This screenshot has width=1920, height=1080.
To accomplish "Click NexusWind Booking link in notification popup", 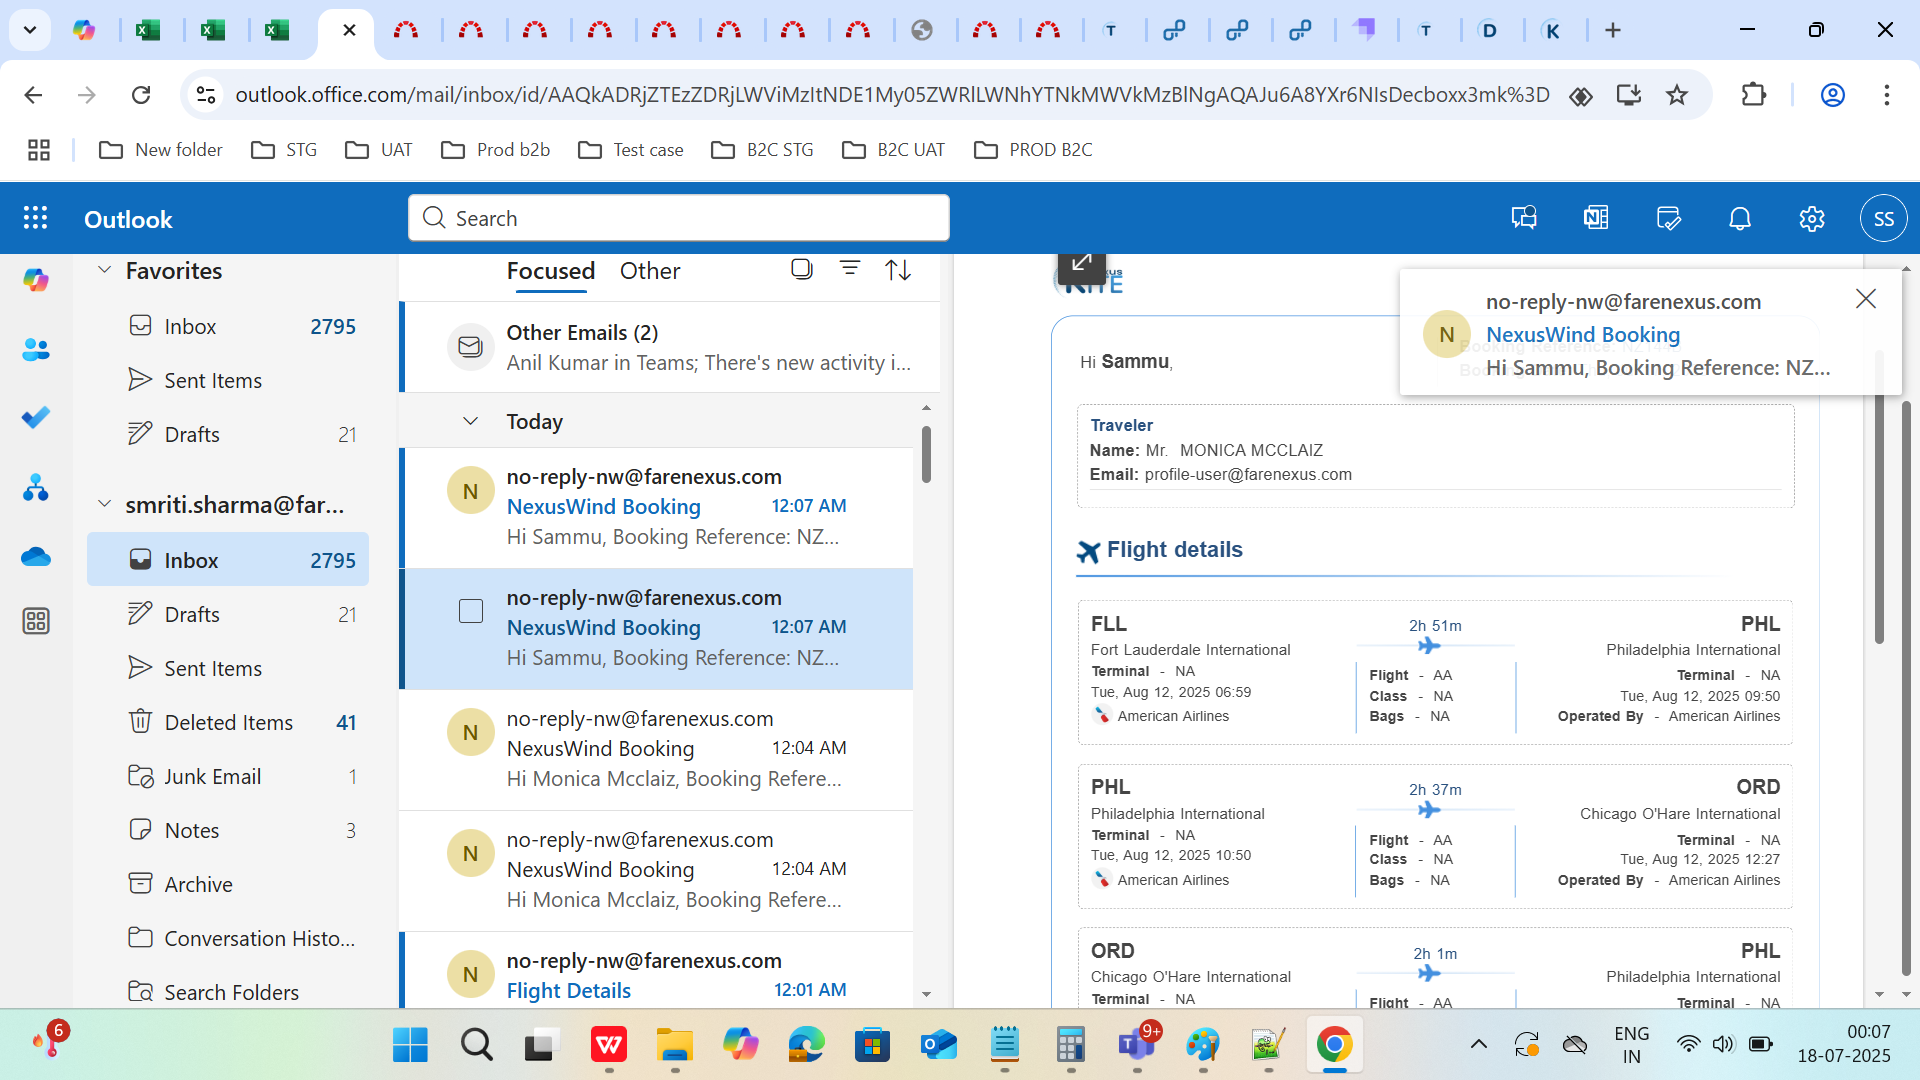I will [x=1582, y=335].
